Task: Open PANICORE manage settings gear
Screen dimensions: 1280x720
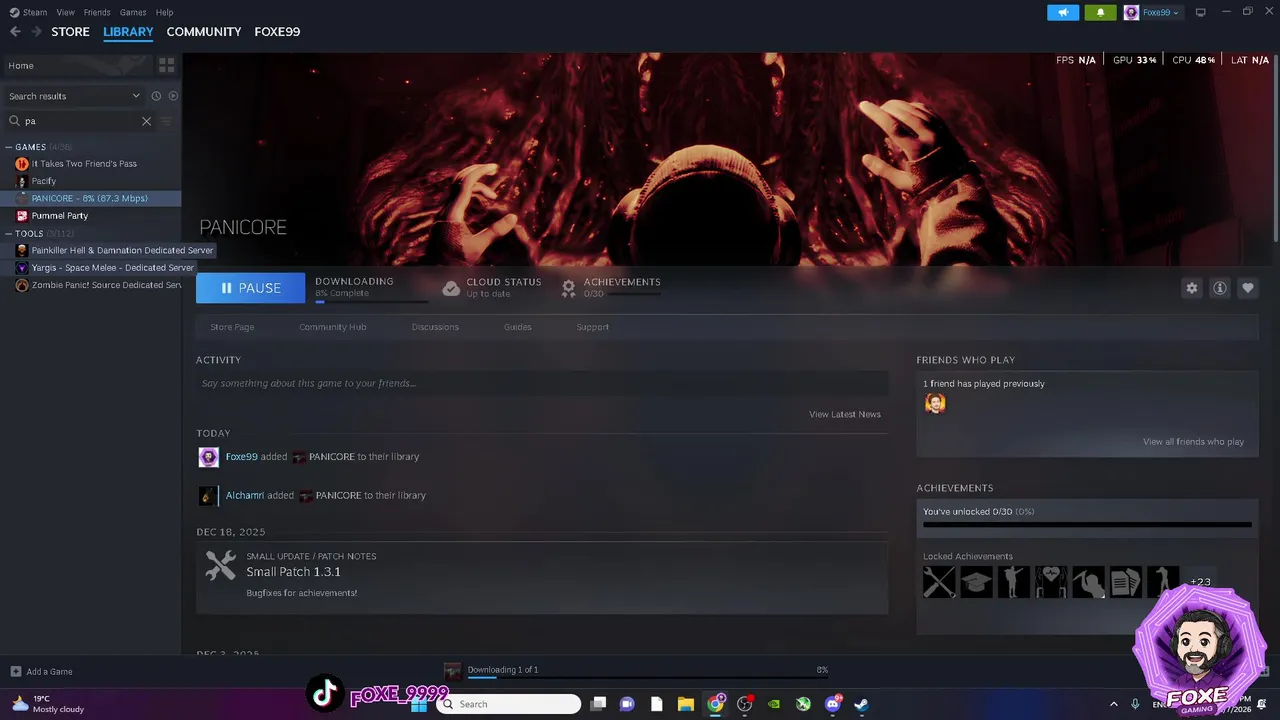Action: click(1192, 288)
